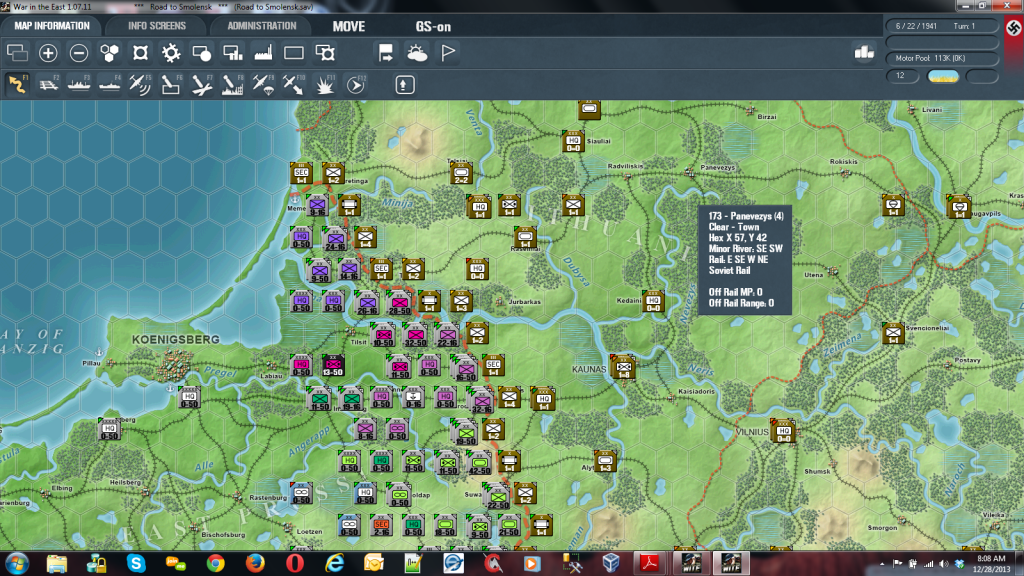Open Adobe Reader from the taskbar
Image resolution: width=1024 pixels, height=576 pixels.
tap(650, 563)
